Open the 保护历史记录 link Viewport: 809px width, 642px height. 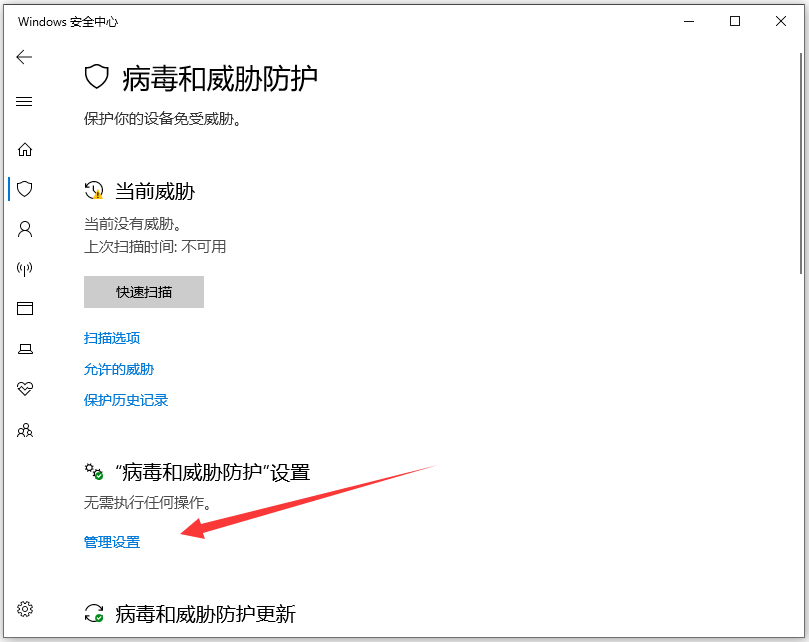pos(126,400)
